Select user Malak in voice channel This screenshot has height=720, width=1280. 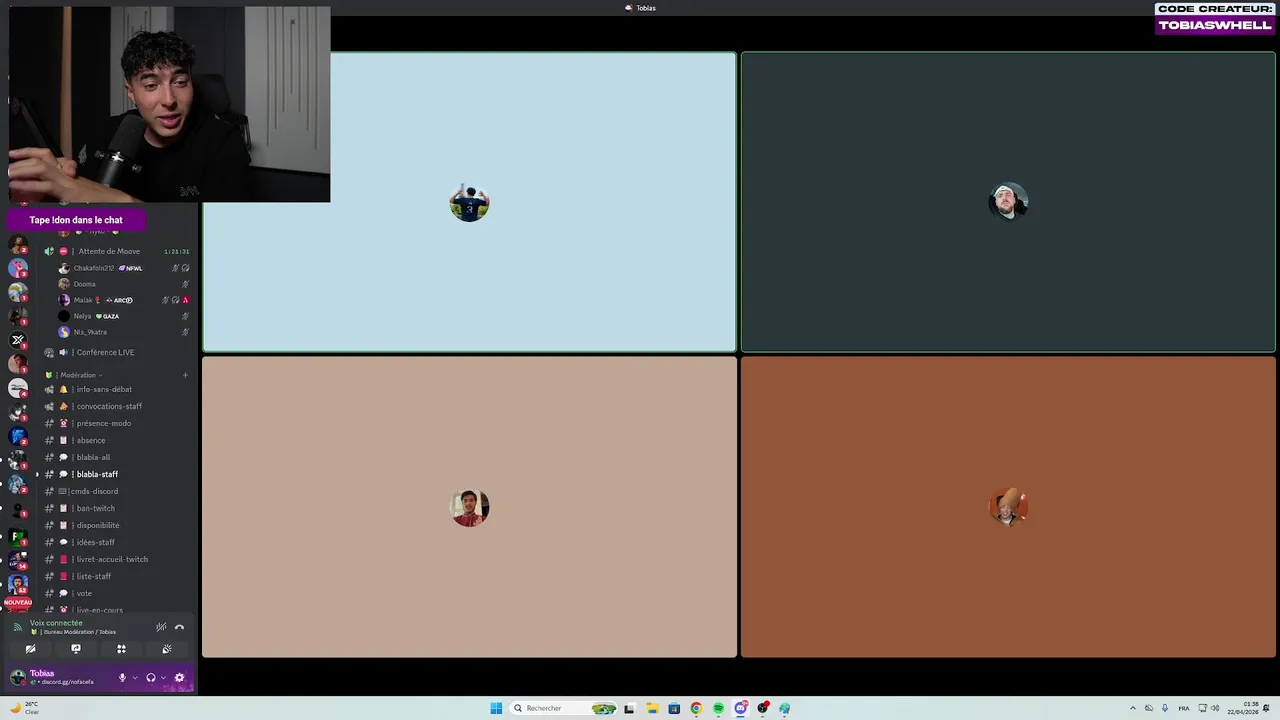click(x=123, y=300)
